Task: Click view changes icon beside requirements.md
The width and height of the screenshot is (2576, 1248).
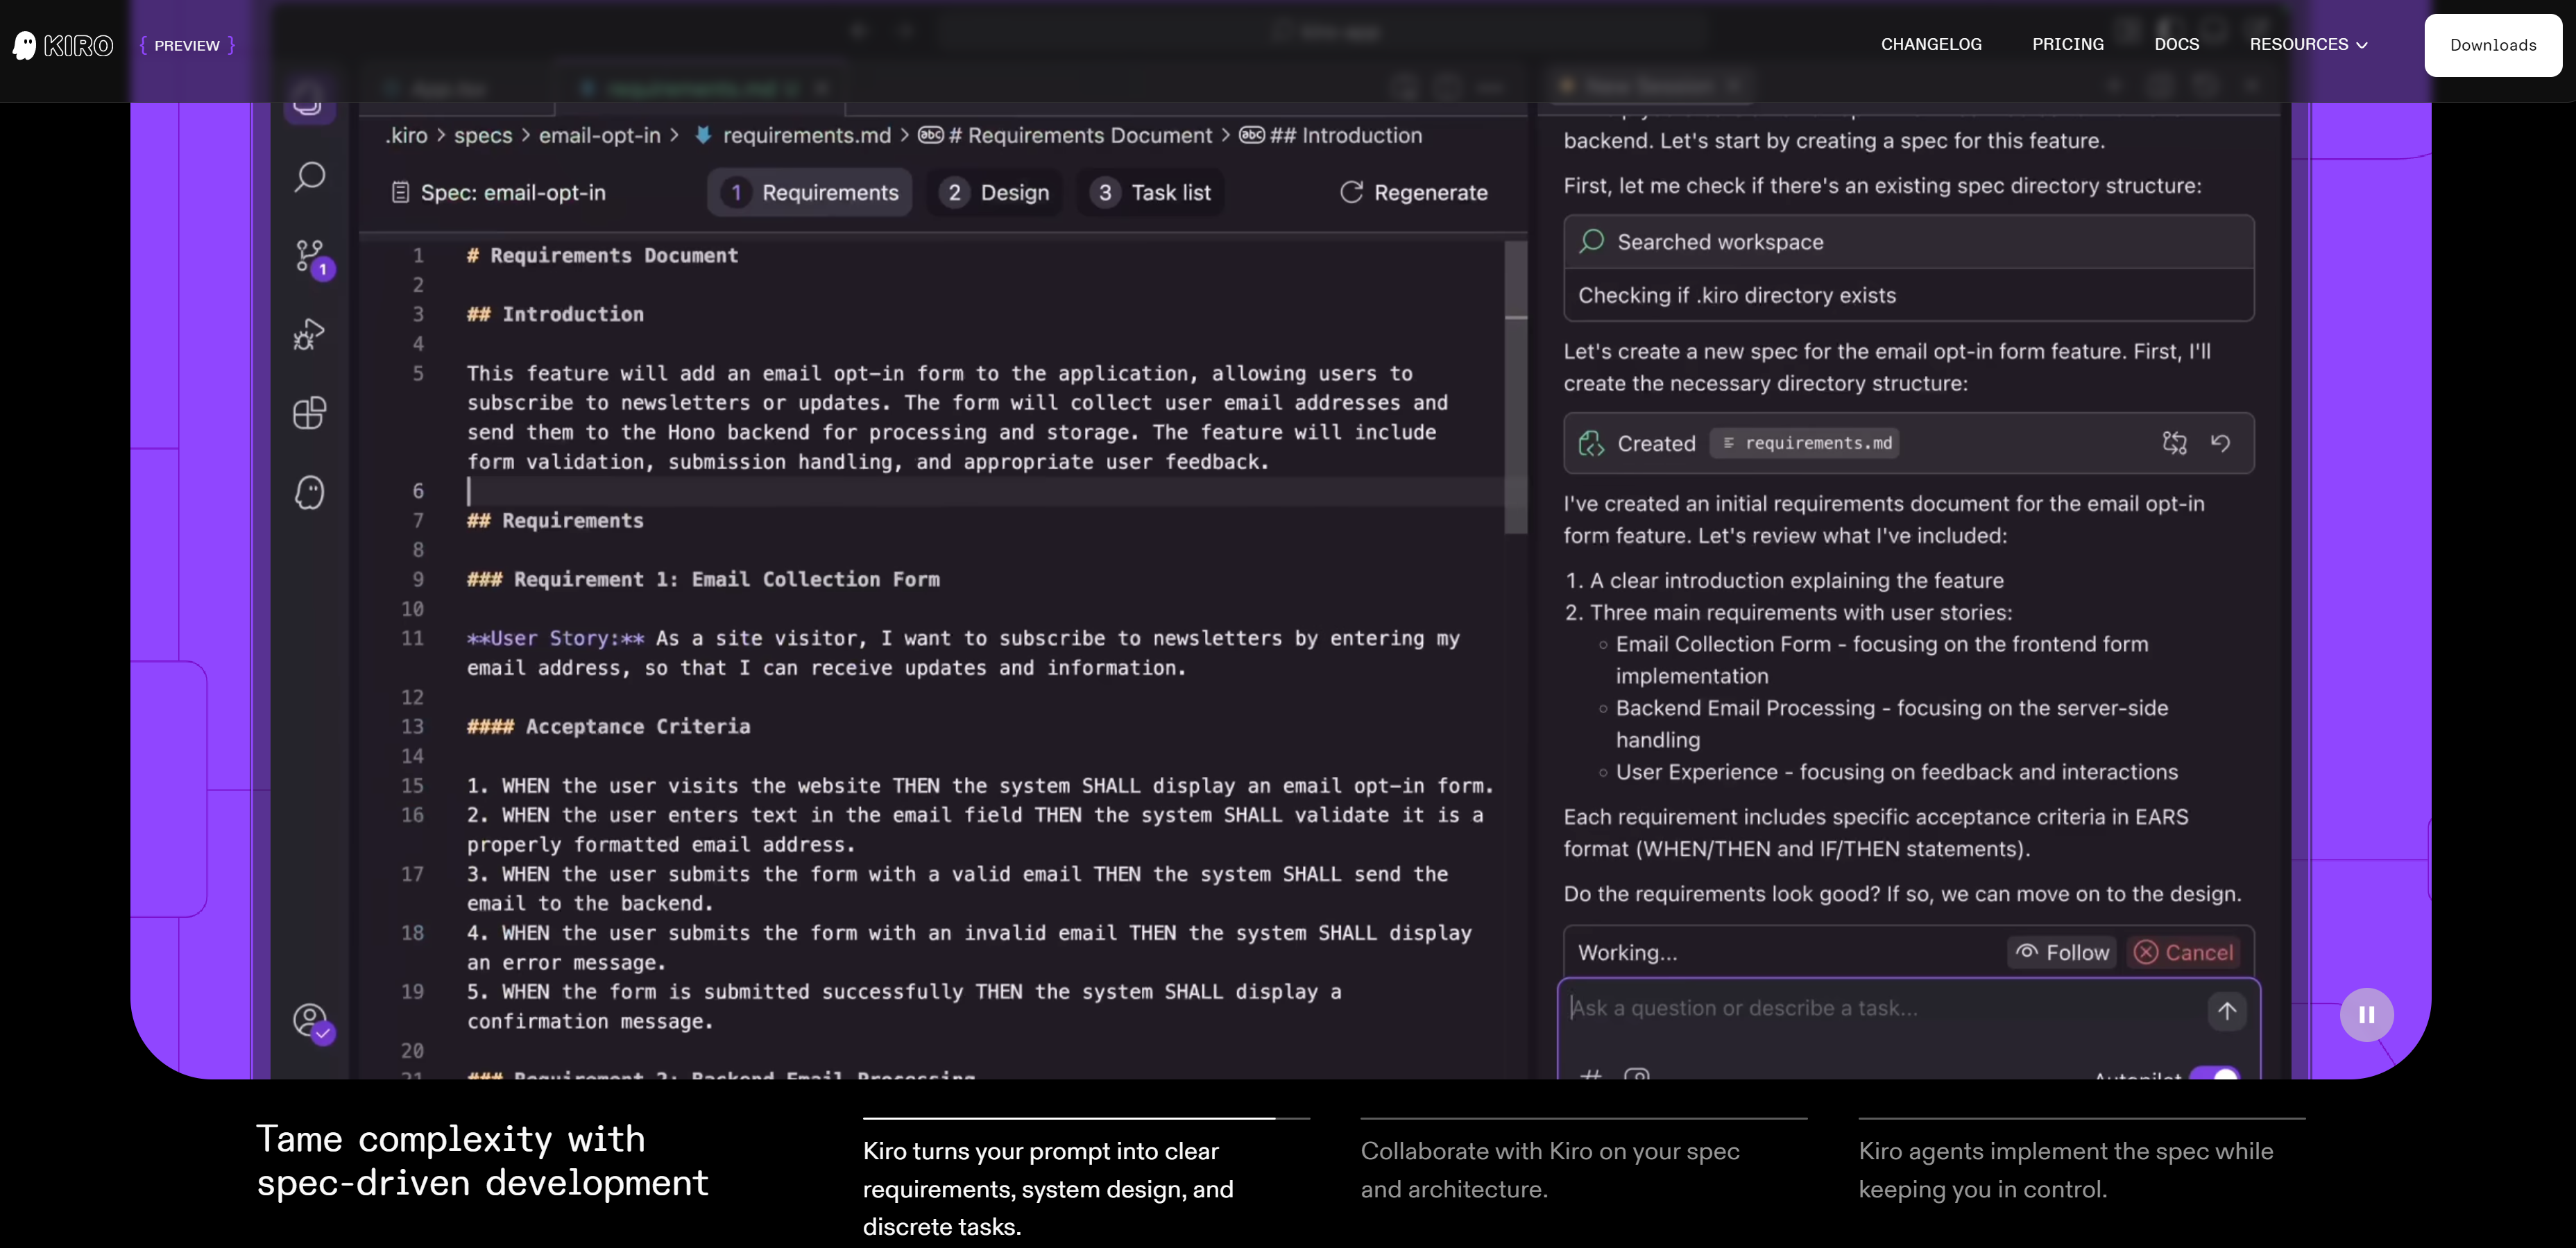Action: point(2174,443)
